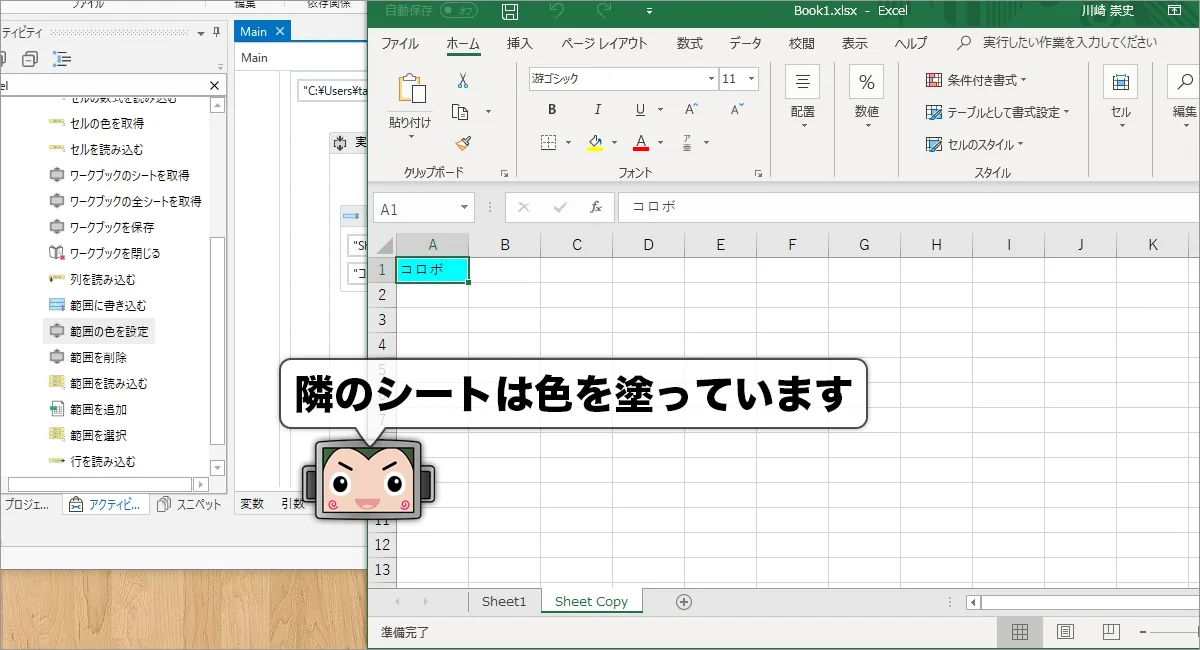Image resolution: width=1200 pixels, height=650 pixels.
Task: Open the underline style dropdown arrow
Action: click(x=660, y=110)
